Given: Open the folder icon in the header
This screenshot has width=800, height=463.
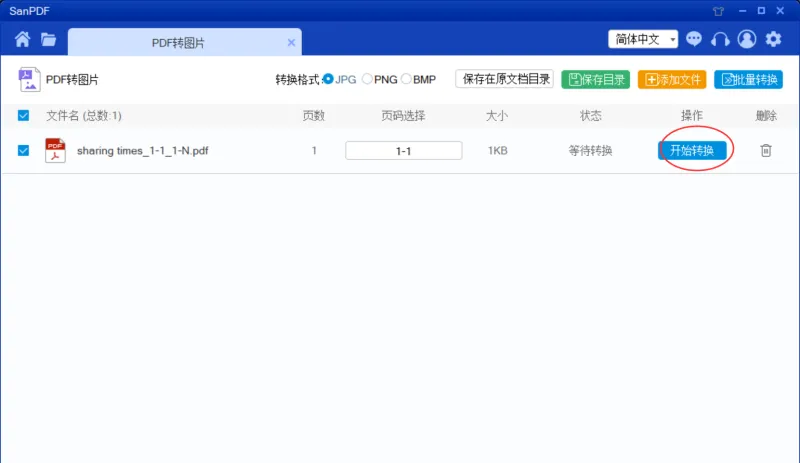Looking at the screenshot, I should [48, 39].
